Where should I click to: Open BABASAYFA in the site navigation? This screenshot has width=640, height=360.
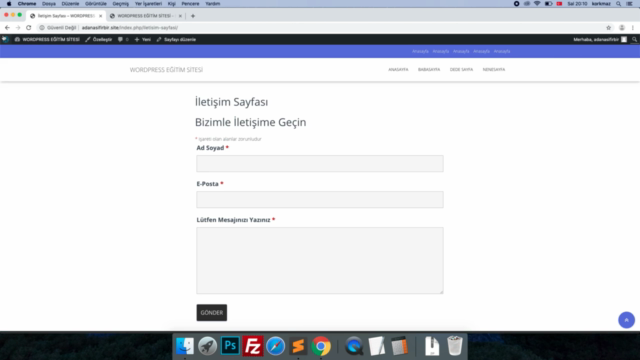(429, 69)
